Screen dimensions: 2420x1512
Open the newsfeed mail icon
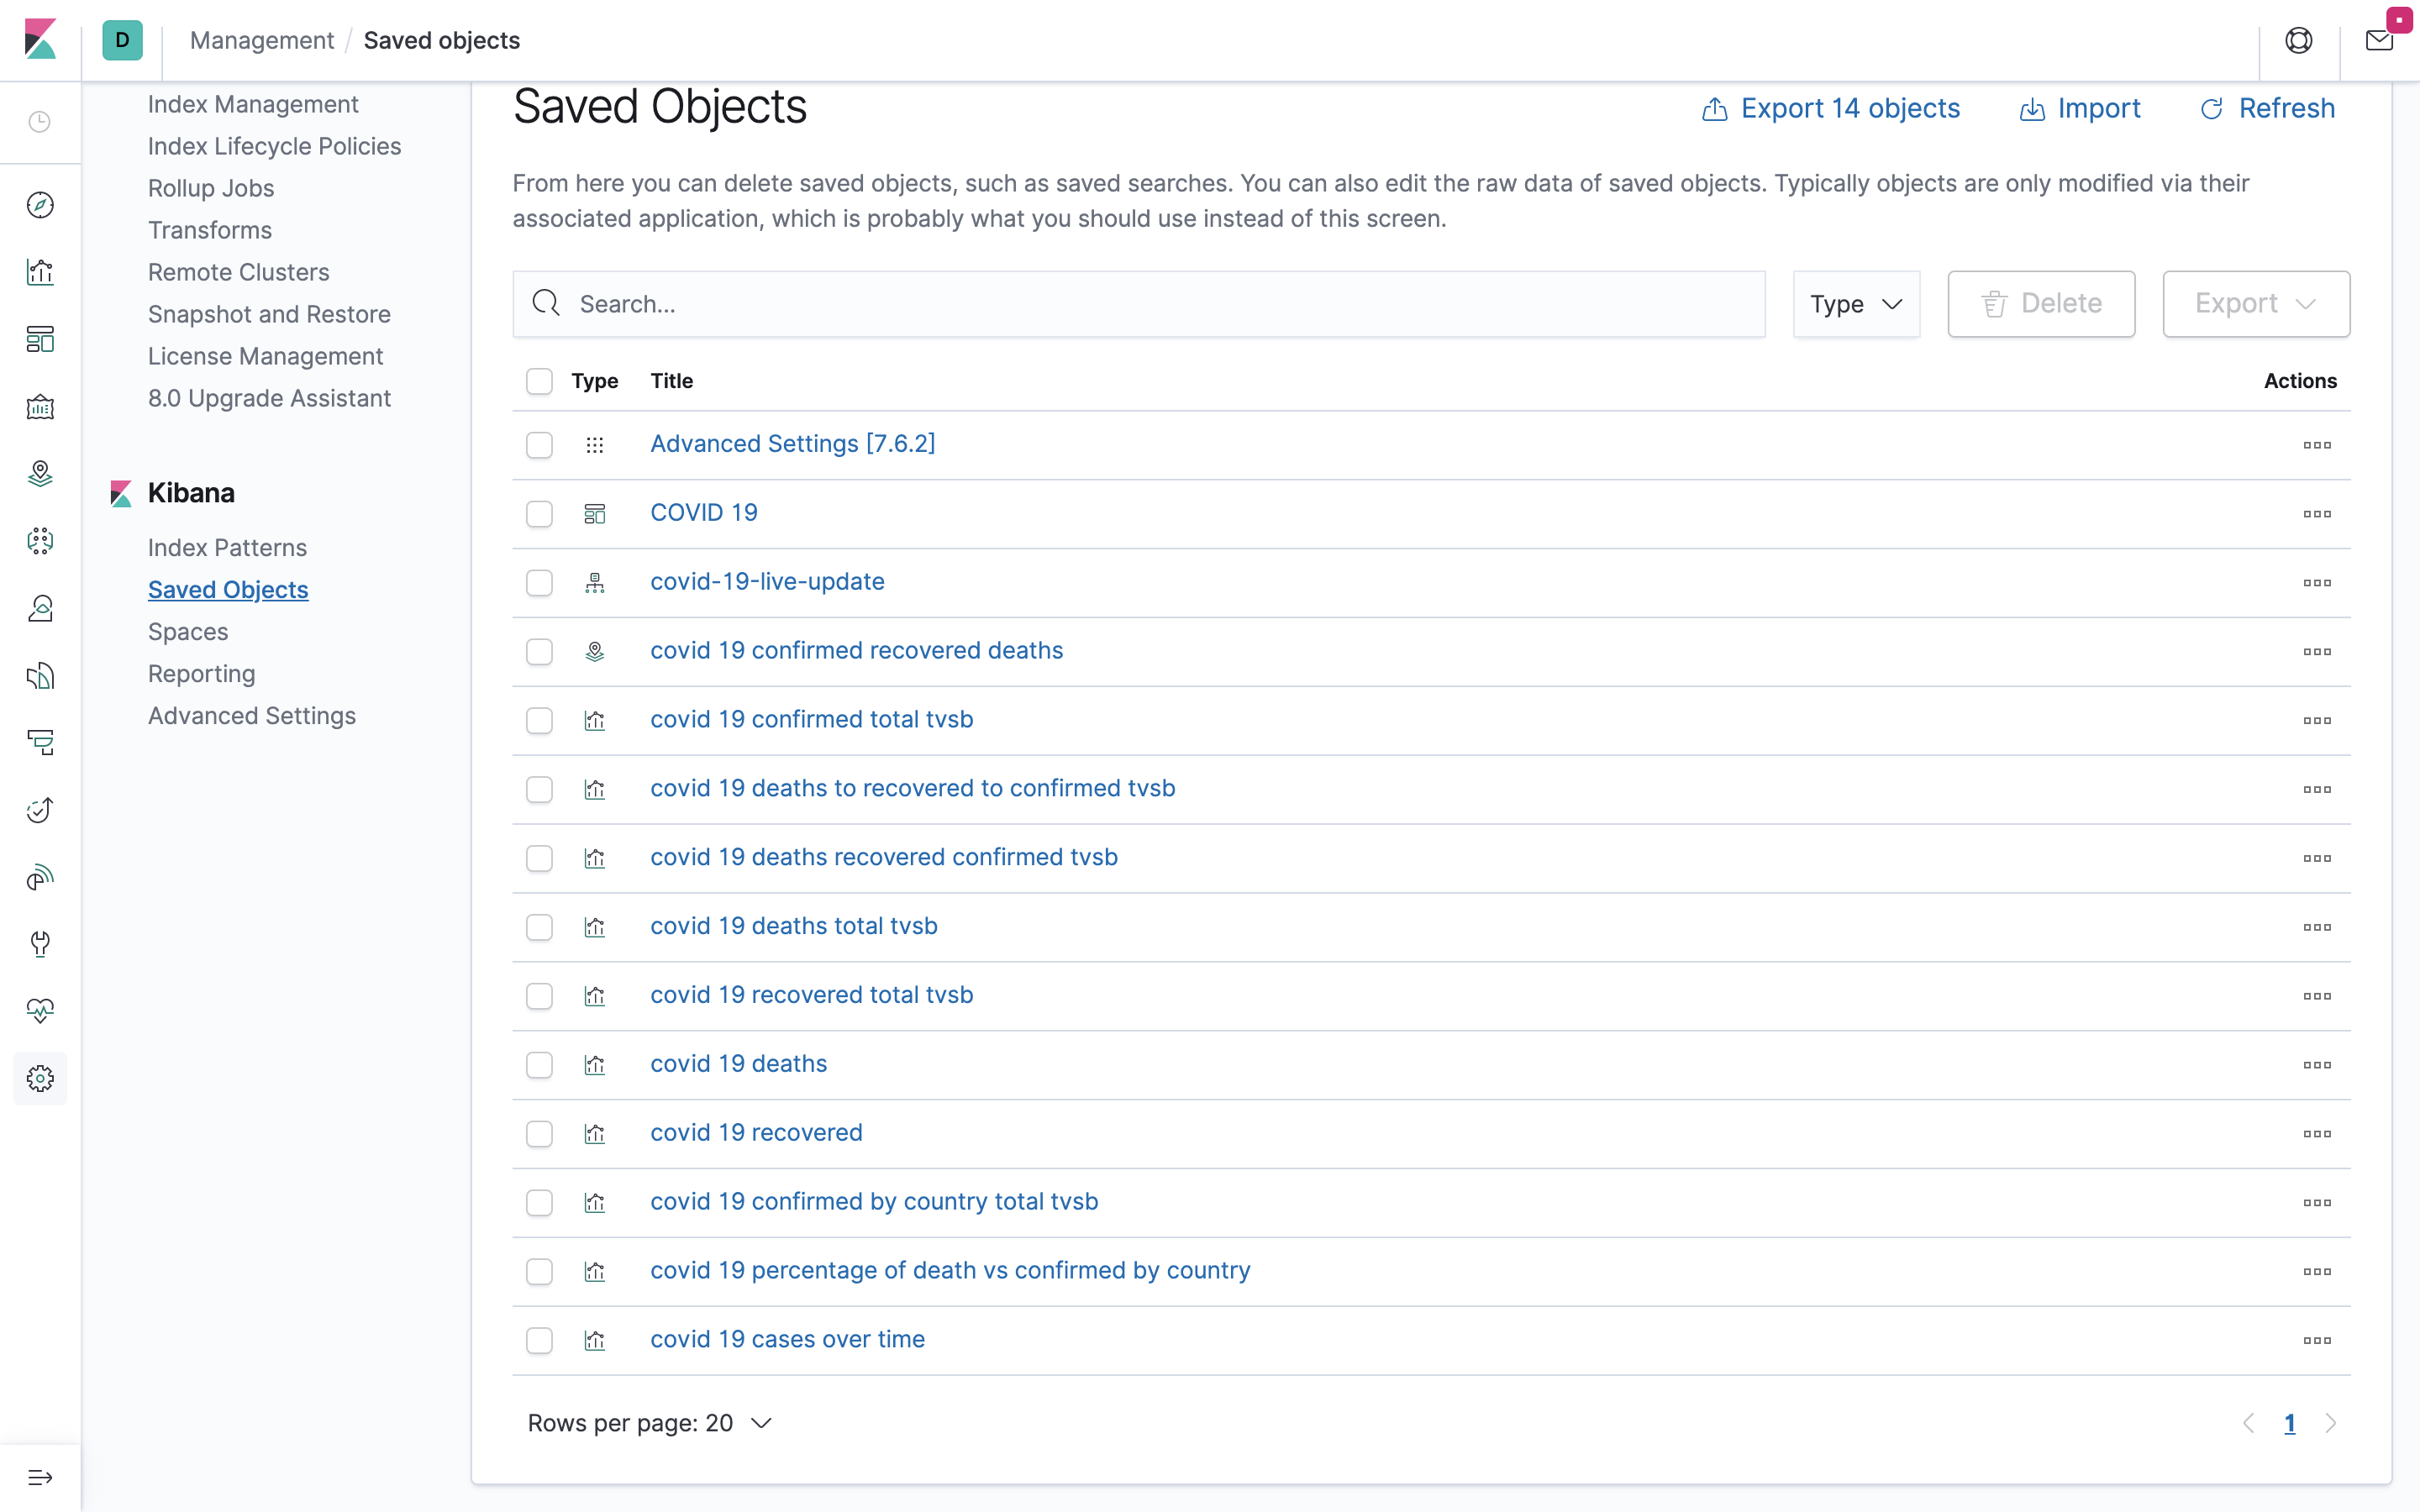coord(2379,40)
